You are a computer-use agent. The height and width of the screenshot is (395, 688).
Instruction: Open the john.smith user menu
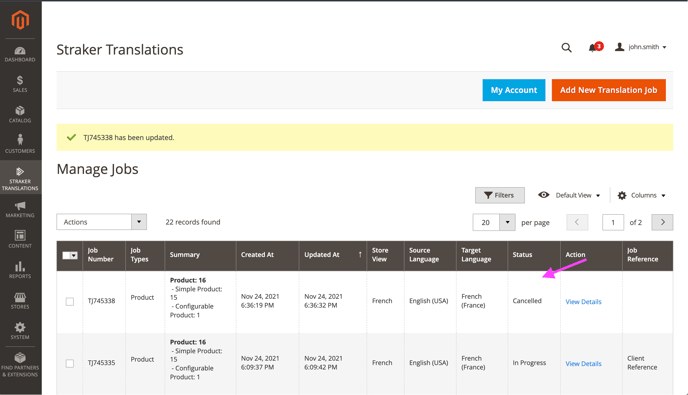[x=641, y=47]
